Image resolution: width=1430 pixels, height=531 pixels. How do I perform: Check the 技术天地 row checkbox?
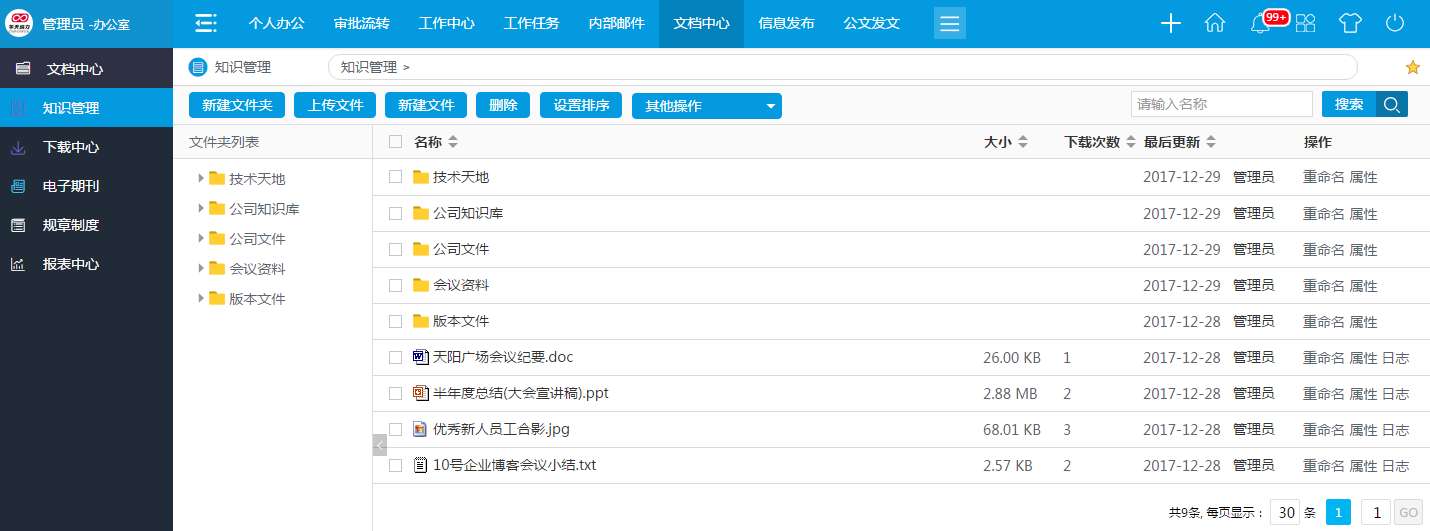pos(396,177)
